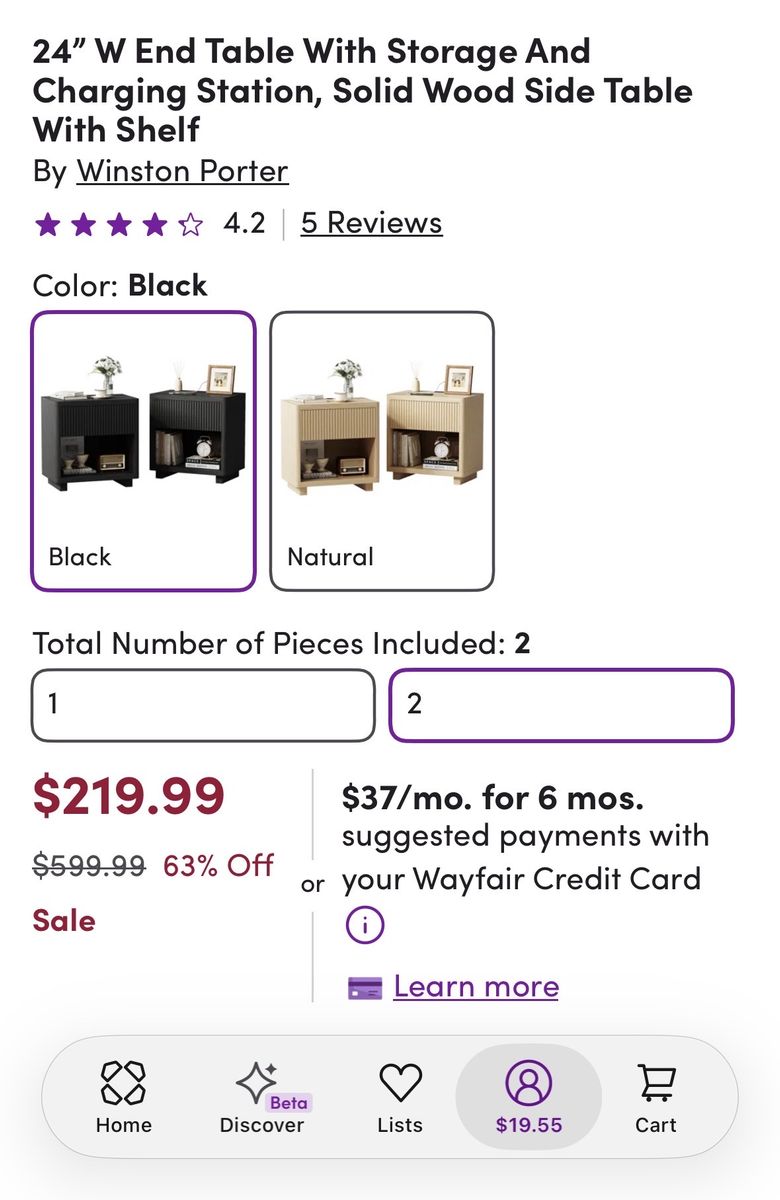Screen dimensions: 780x1200
Task: Tap the $219.99 sale price
Action: click(x=129, y=796)
